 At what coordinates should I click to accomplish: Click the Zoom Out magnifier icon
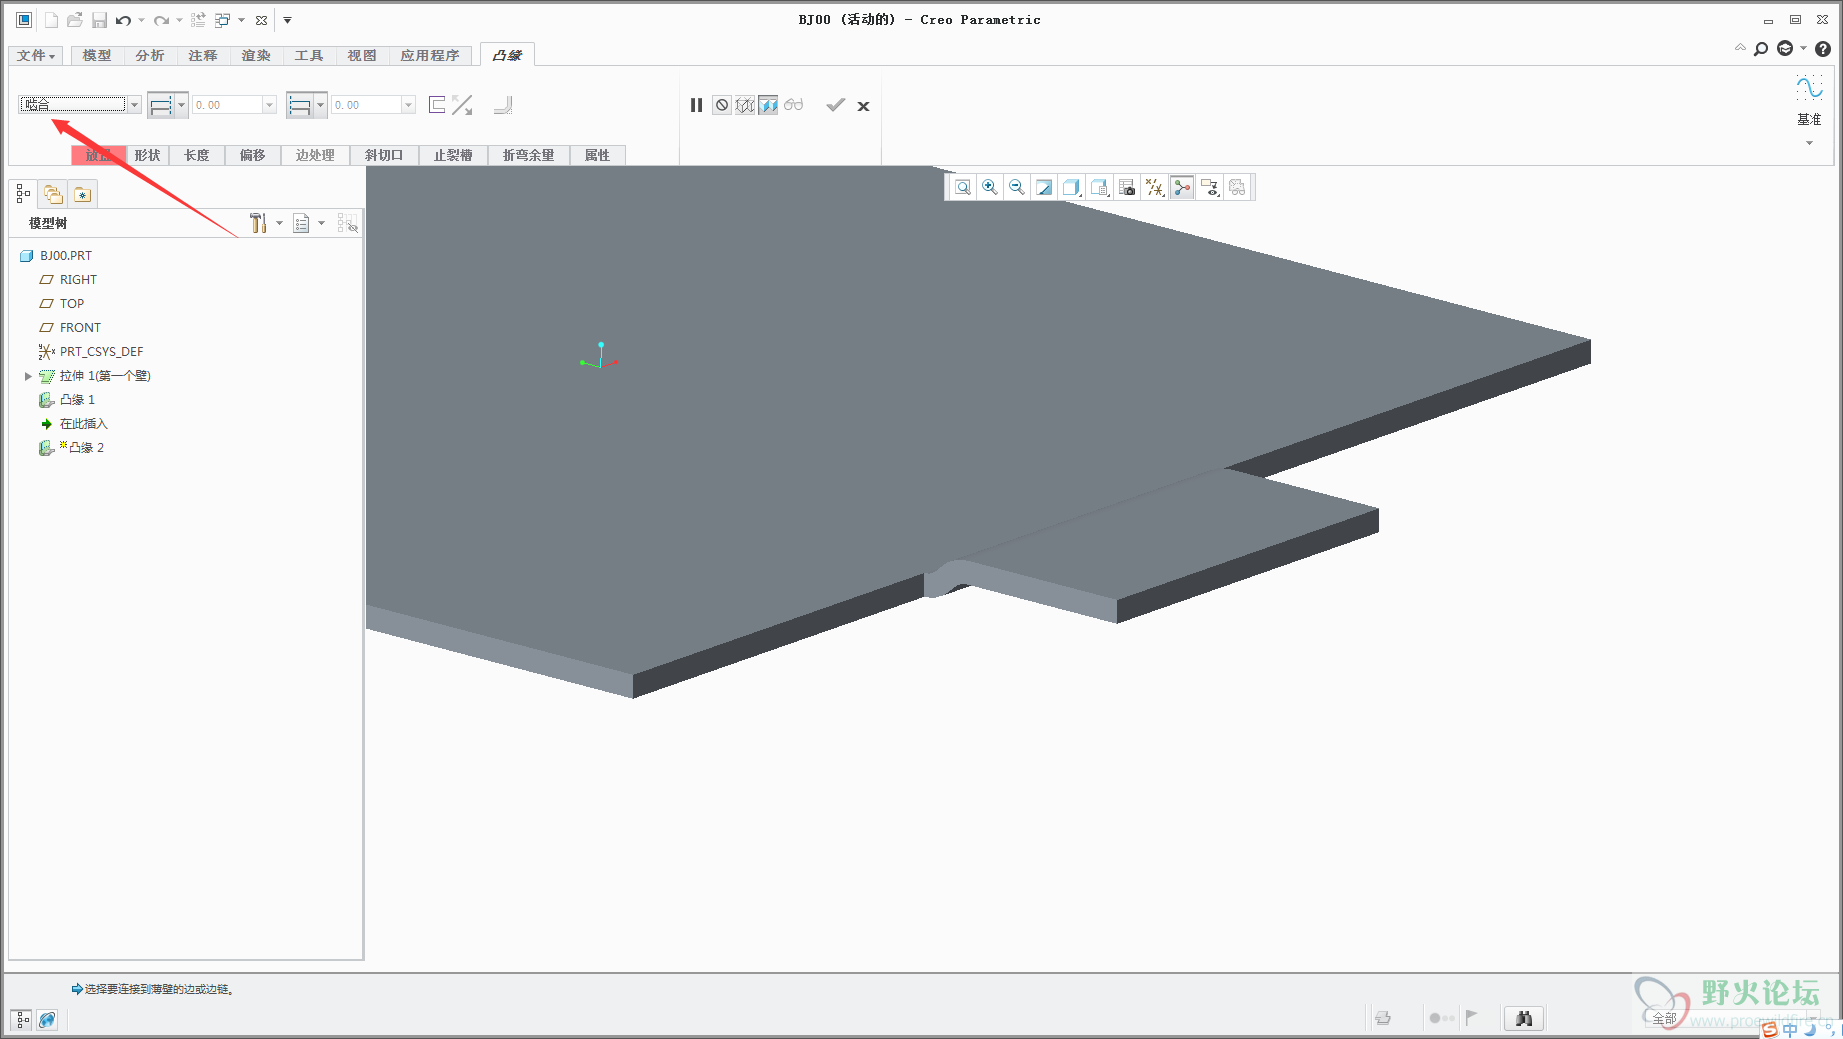[x=1017, y=187]
